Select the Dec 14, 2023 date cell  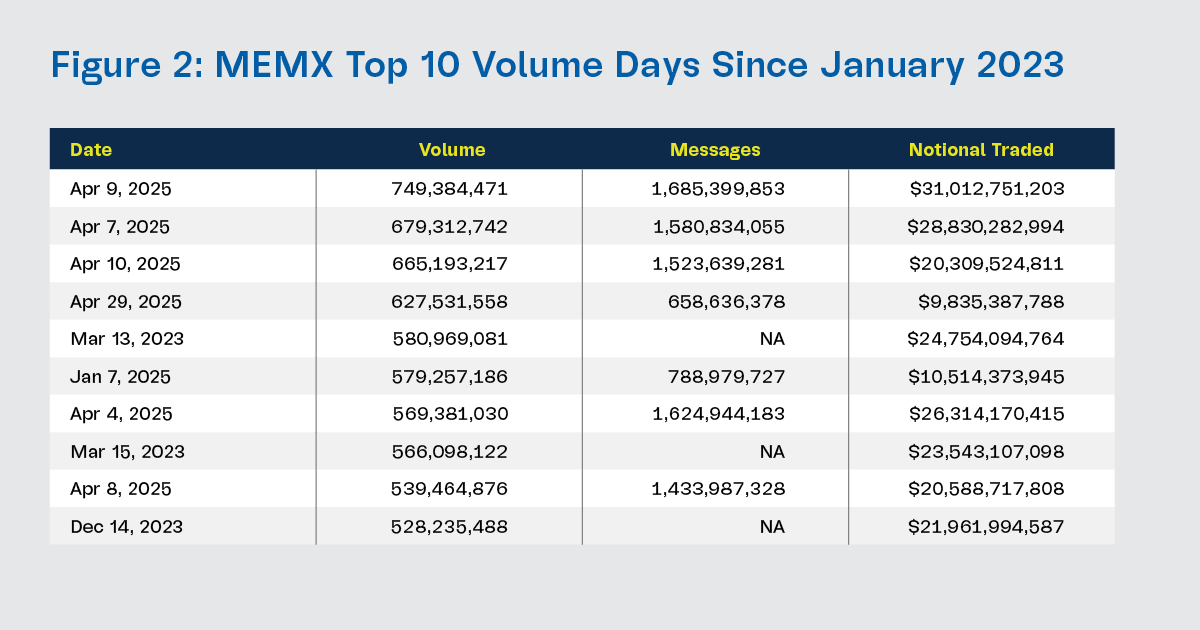[x=126, y=527]
